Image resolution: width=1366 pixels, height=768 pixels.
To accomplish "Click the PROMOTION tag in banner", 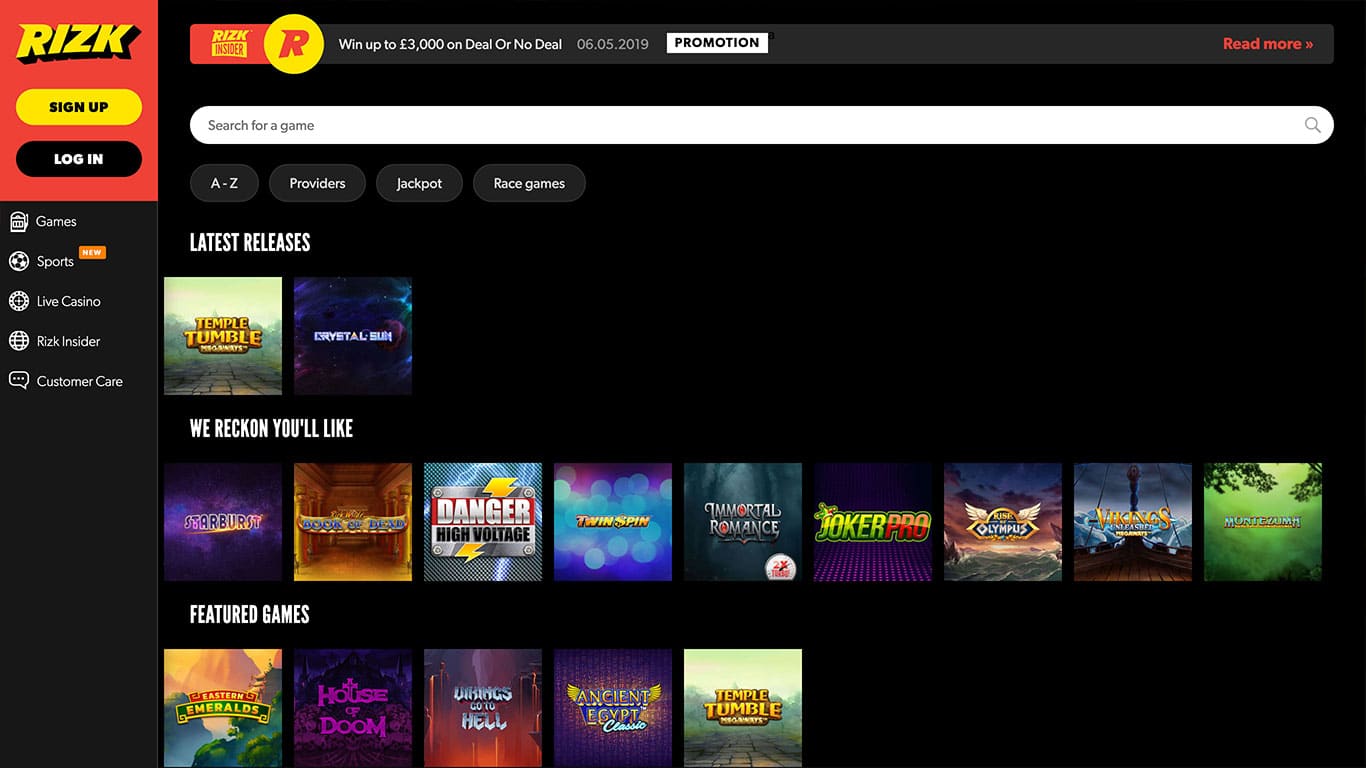I will 717,43.
